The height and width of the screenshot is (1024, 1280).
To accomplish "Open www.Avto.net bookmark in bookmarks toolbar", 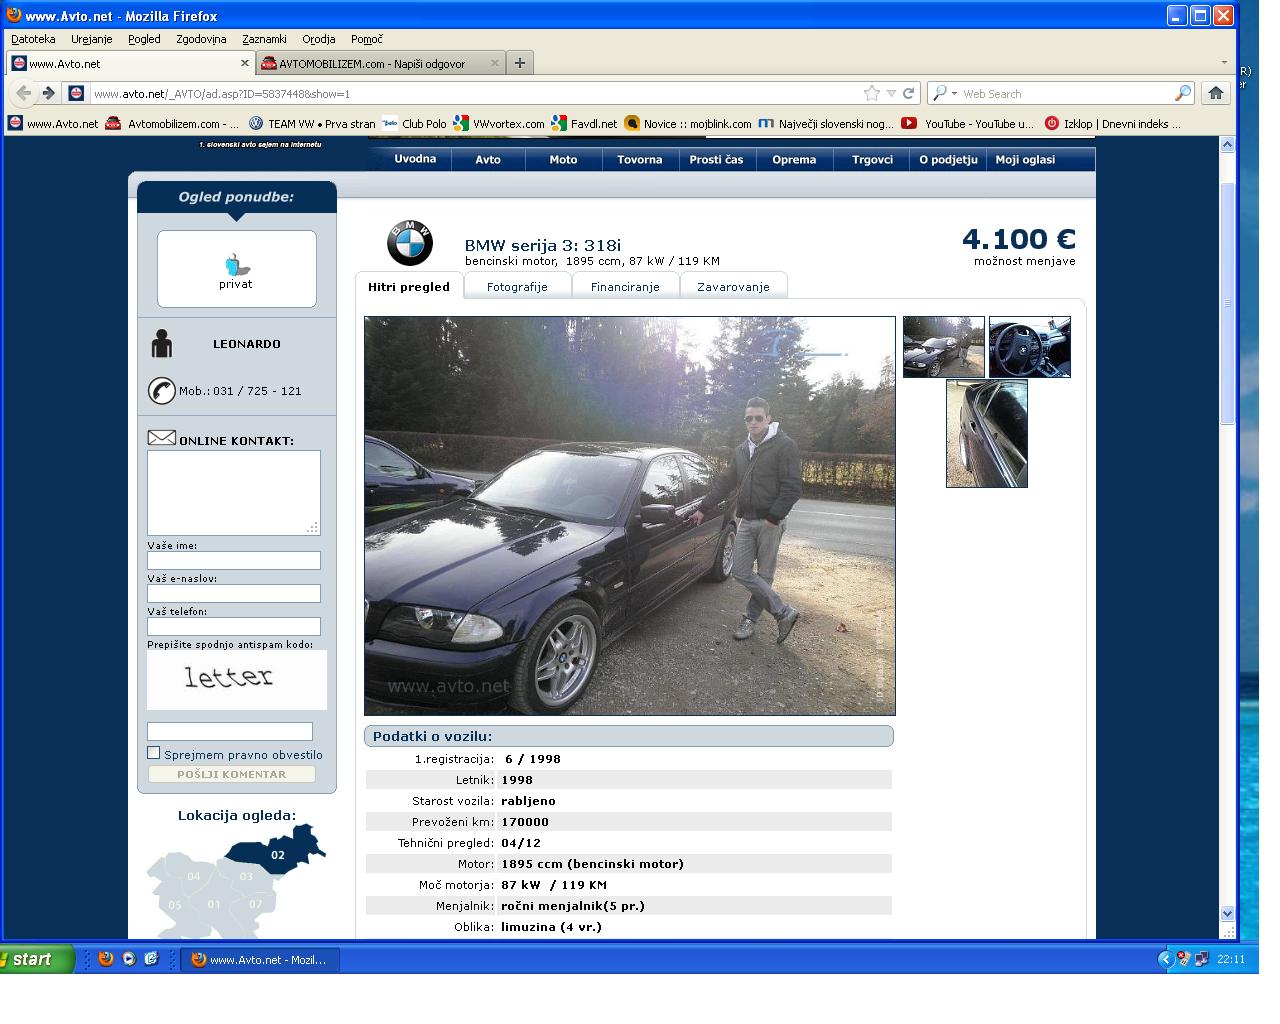I will click(53, 124).
